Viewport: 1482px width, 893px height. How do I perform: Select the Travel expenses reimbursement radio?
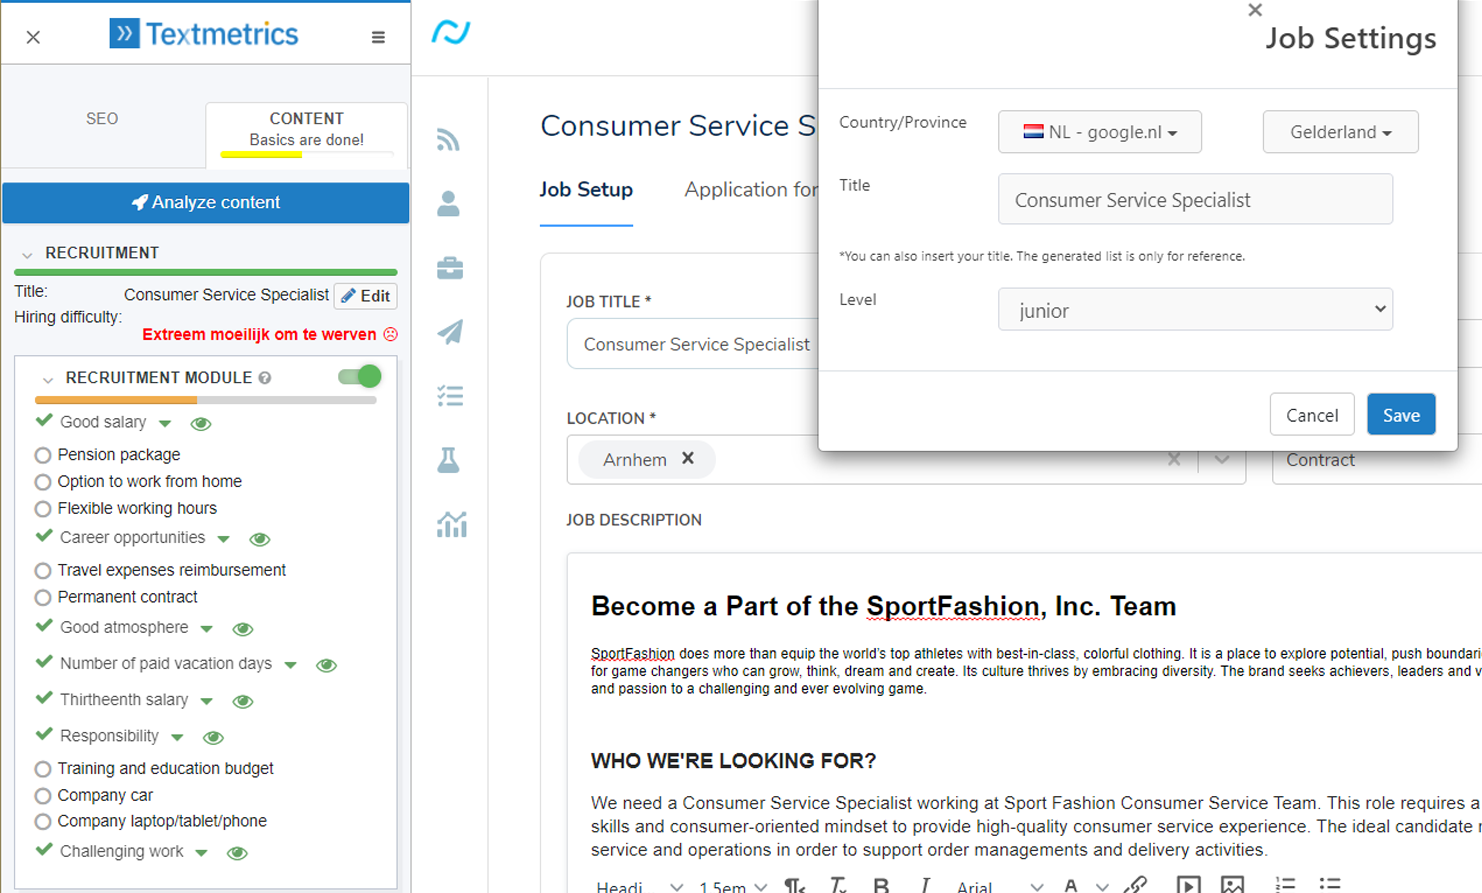pos(43,571)
